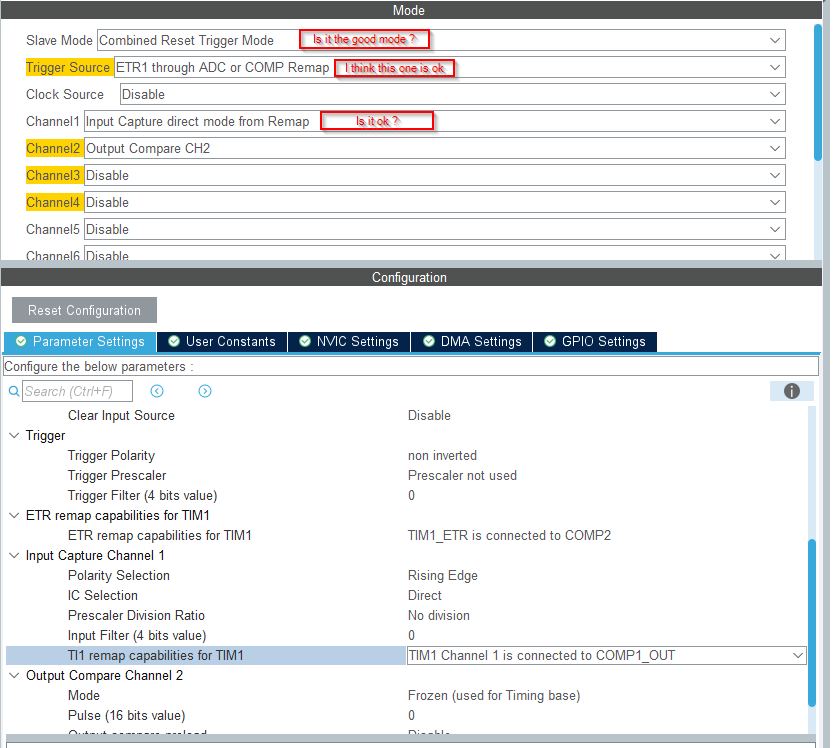Open the Trigger Source dropdown
The image size is (840, 748).
[x=450, y=68]
